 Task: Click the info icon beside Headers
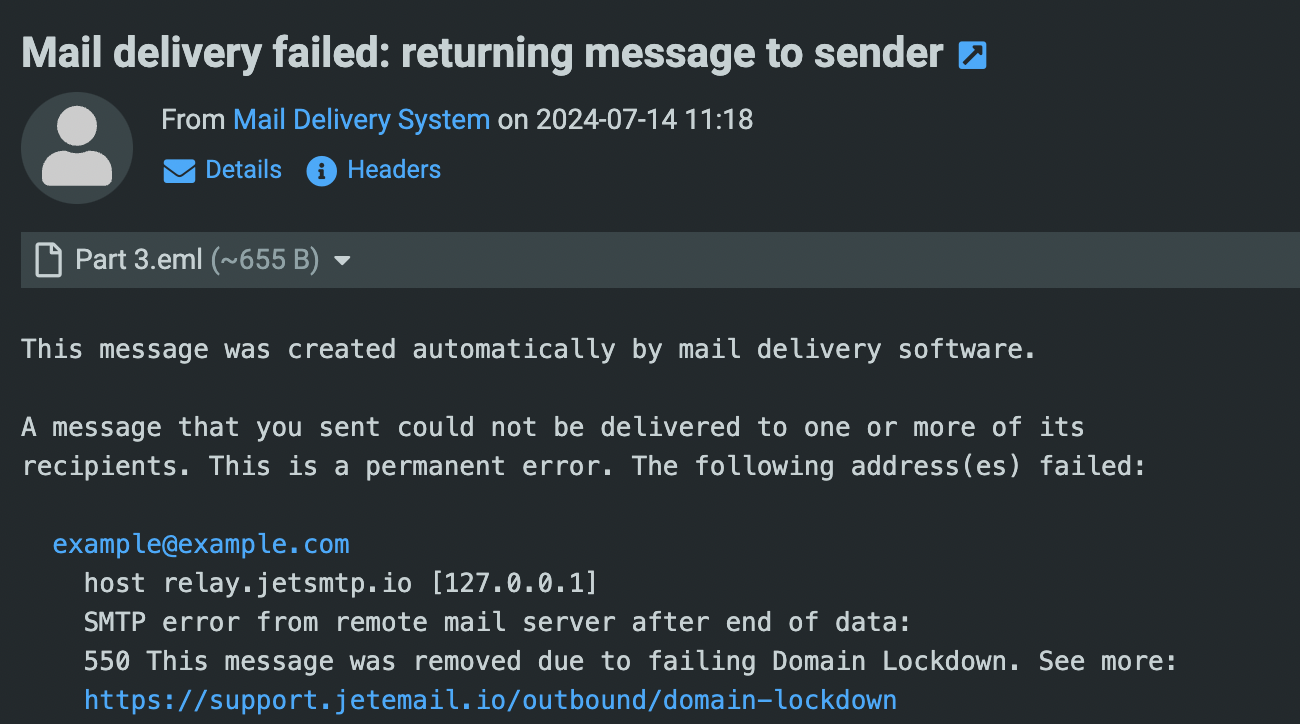pos(321,171)
